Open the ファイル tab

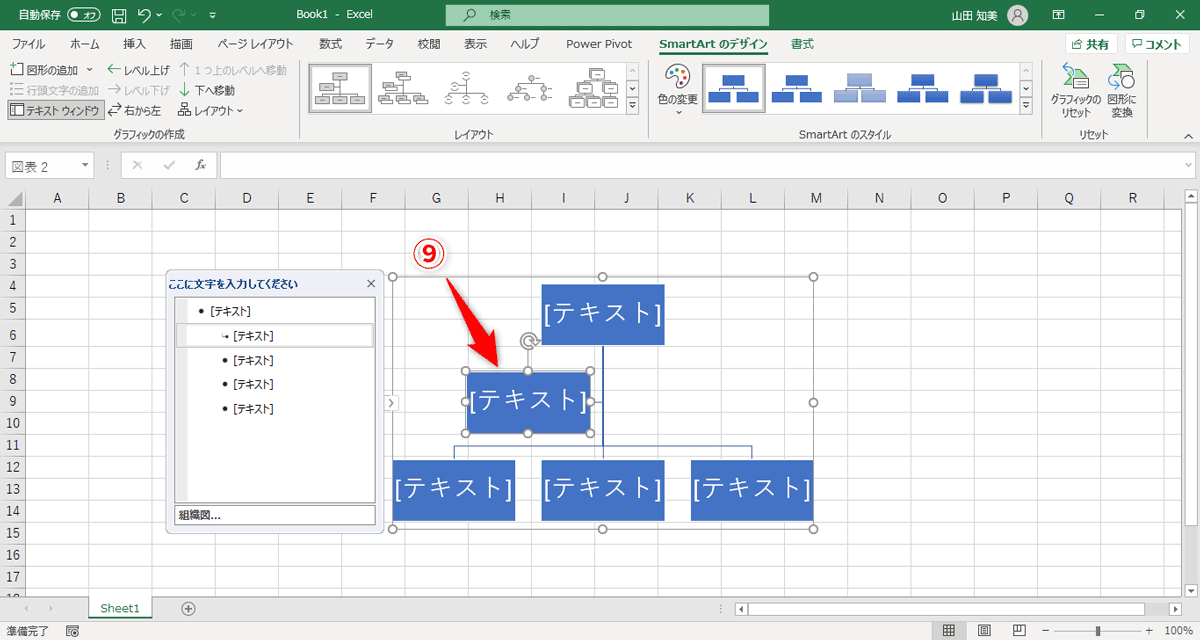(28, 44)
